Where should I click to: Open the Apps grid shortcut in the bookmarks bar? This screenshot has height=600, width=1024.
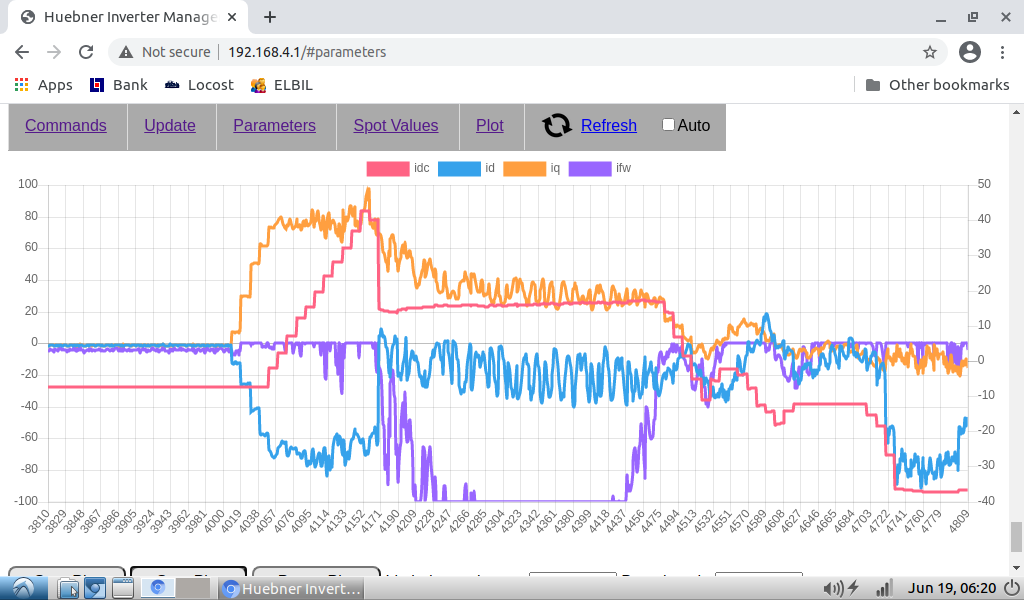(x=43, y=85)
